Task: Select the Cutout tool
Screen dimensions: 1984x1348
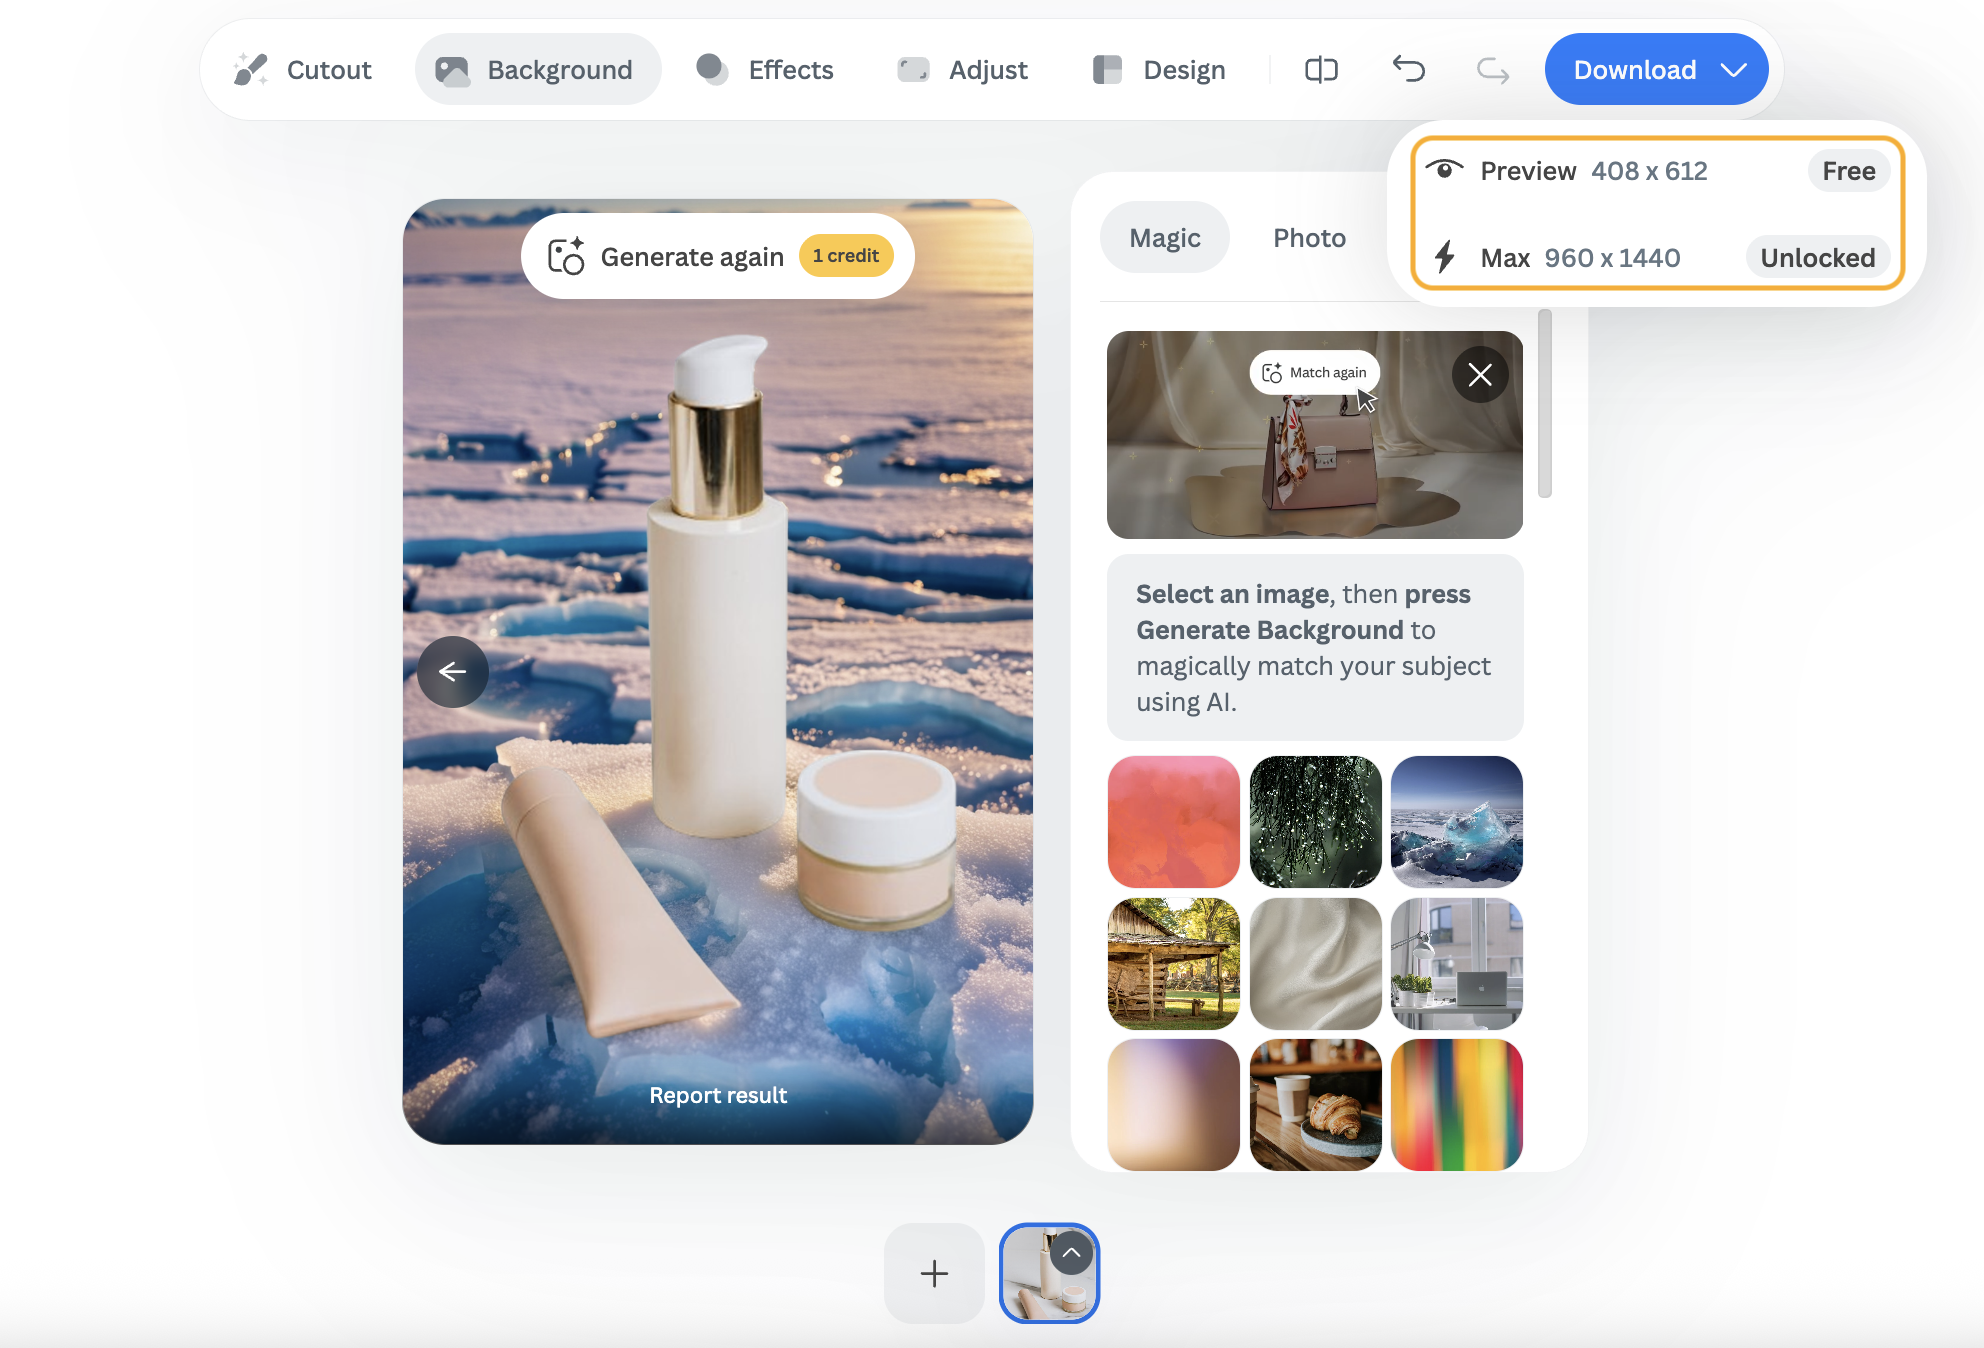Action: [303, 70]
